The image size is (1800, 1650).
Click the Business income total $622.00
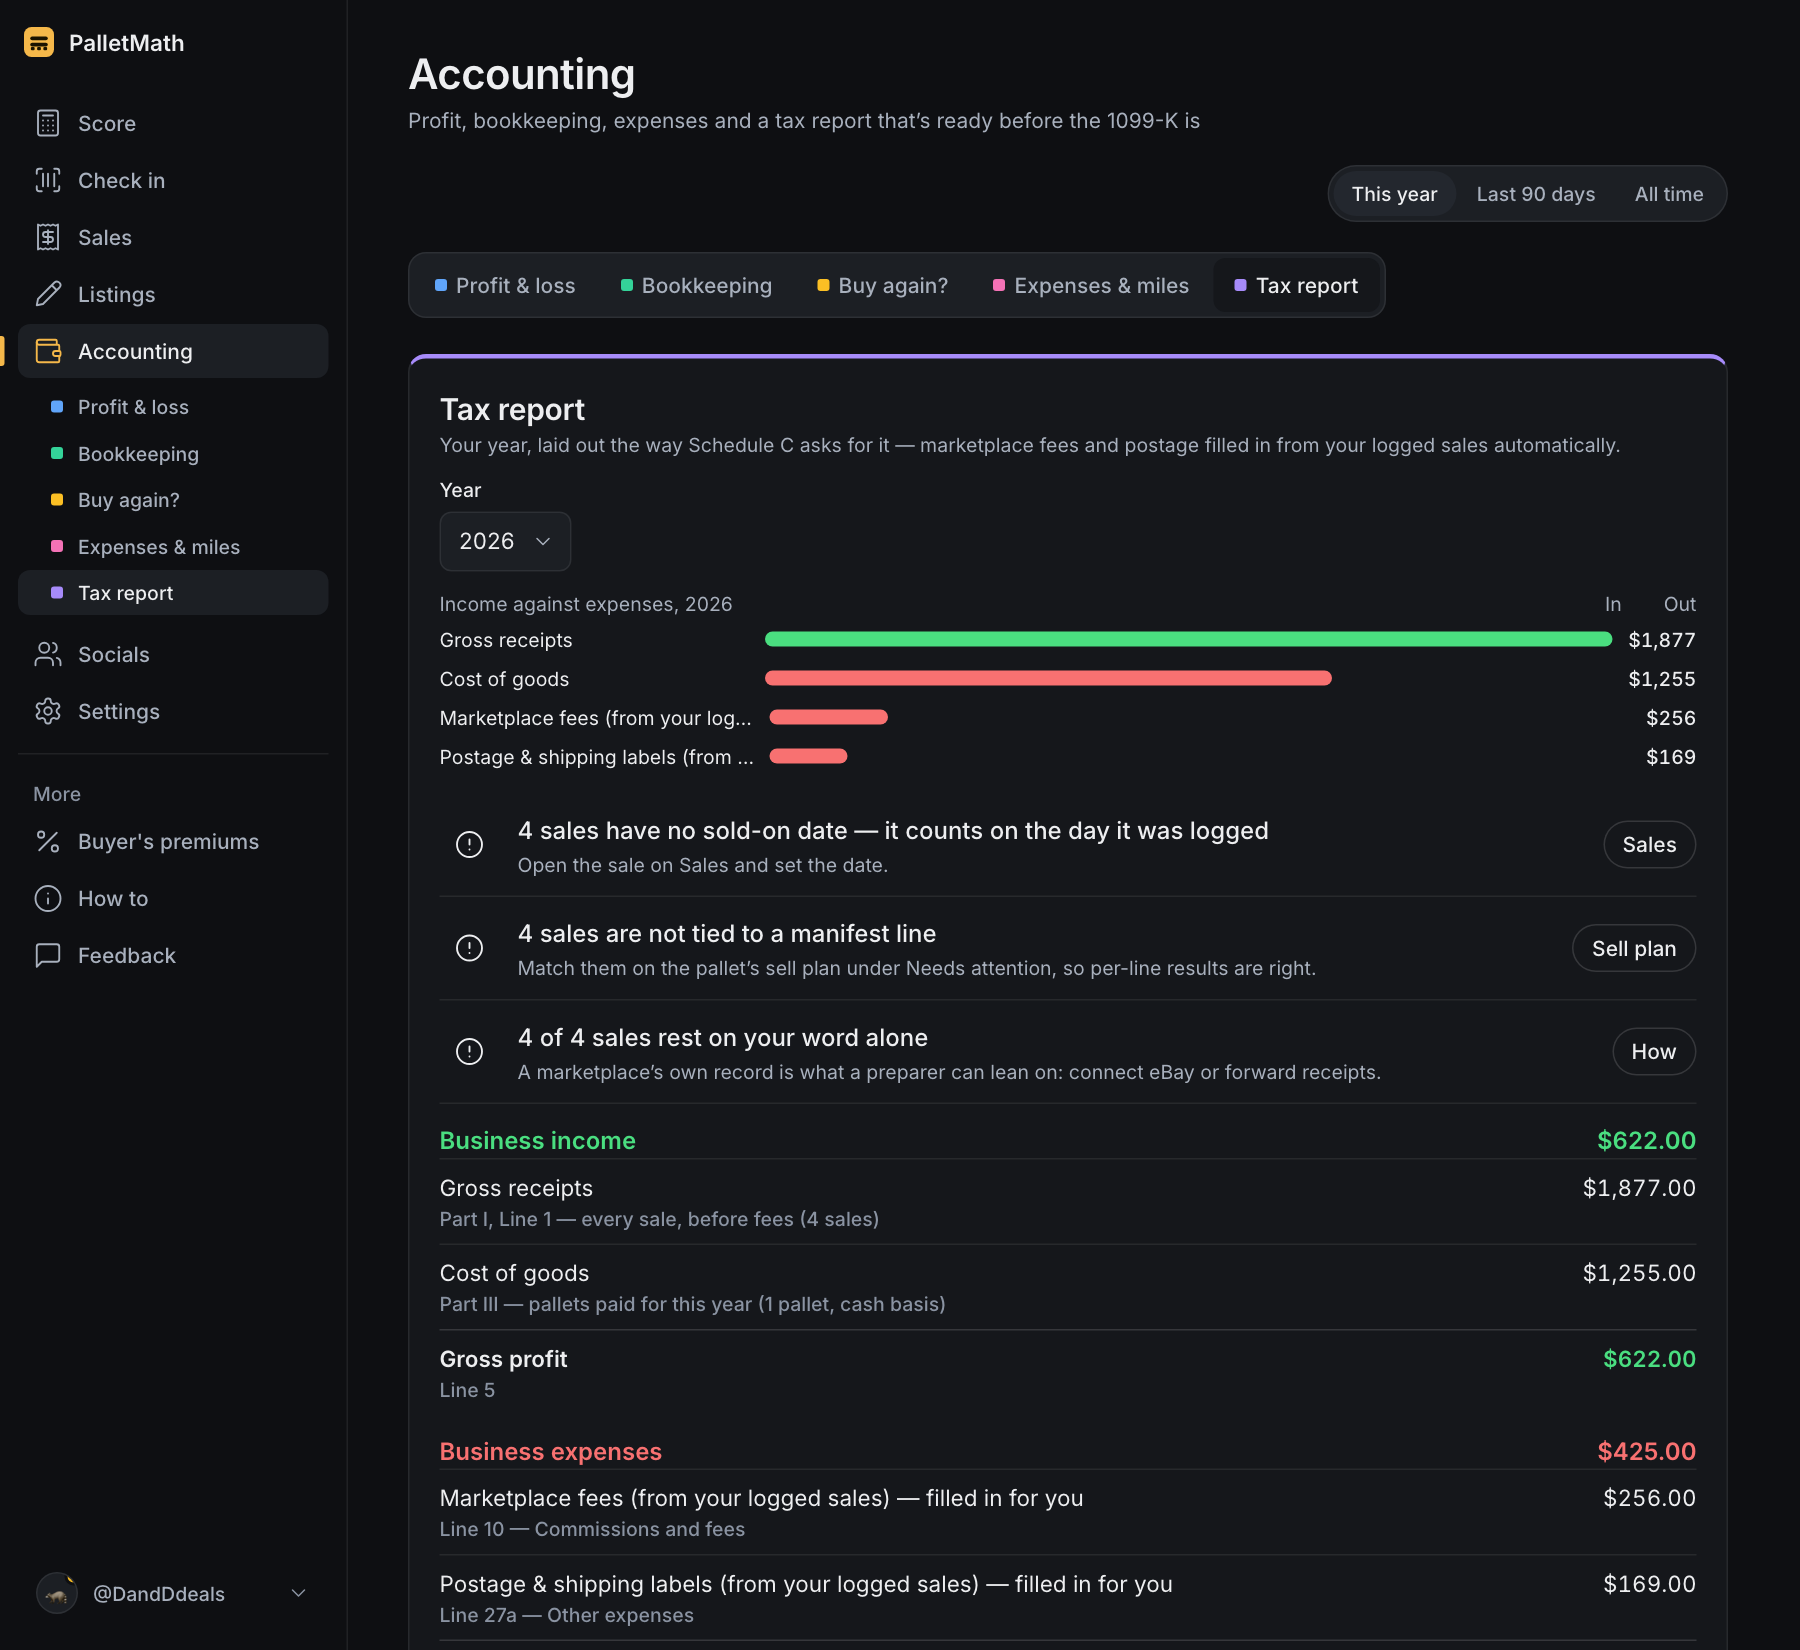1646,1140
